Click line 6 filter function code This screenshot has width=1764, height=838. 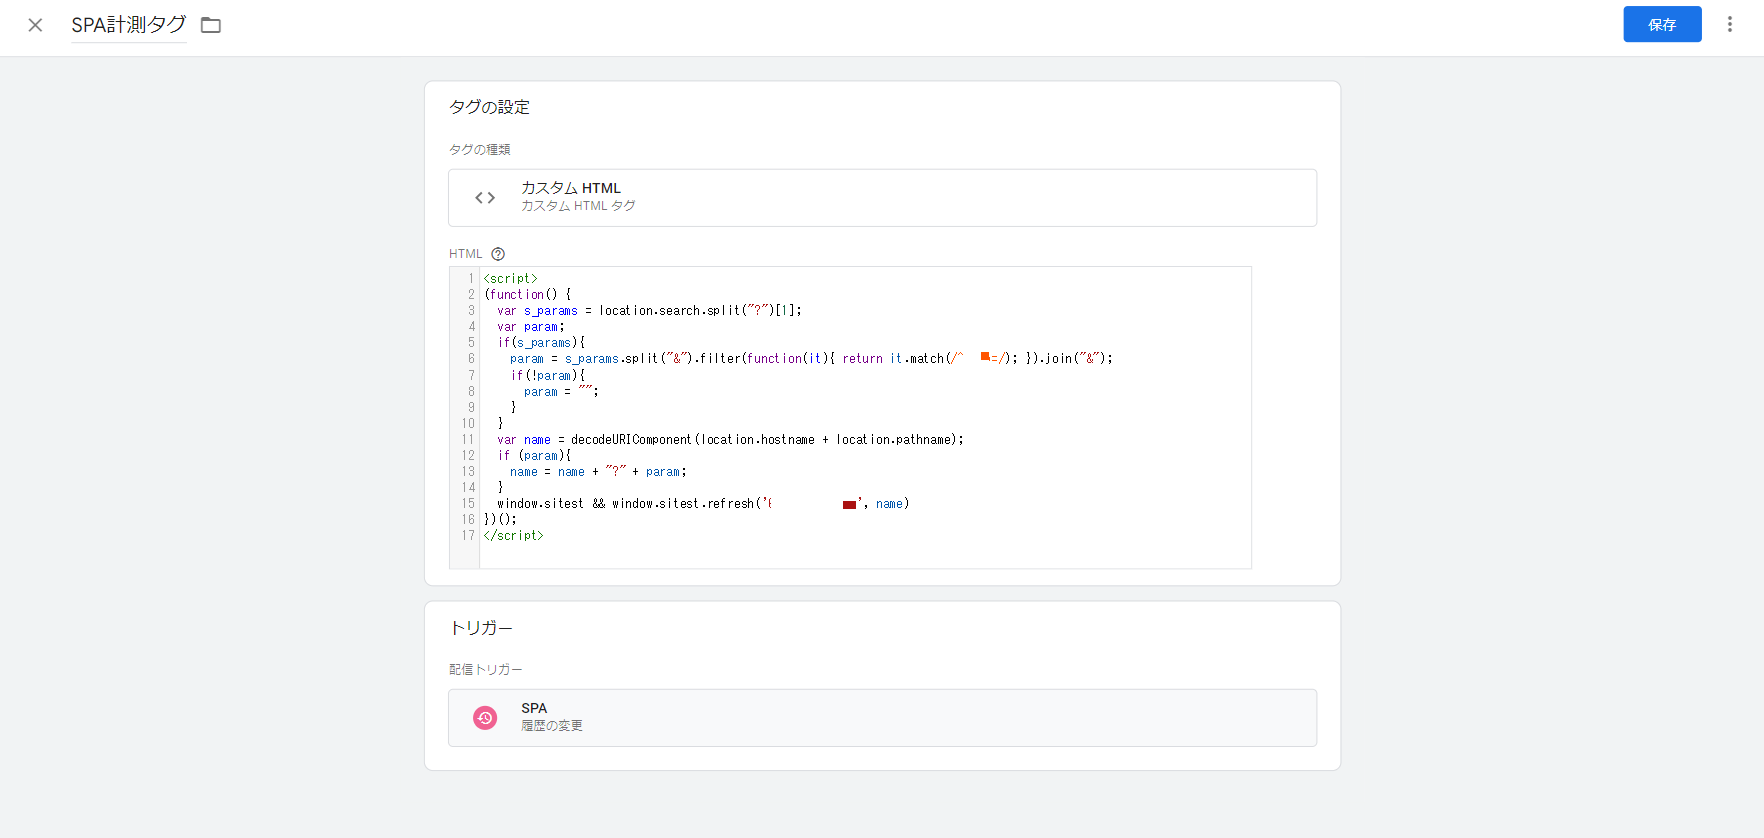point(811,359)
